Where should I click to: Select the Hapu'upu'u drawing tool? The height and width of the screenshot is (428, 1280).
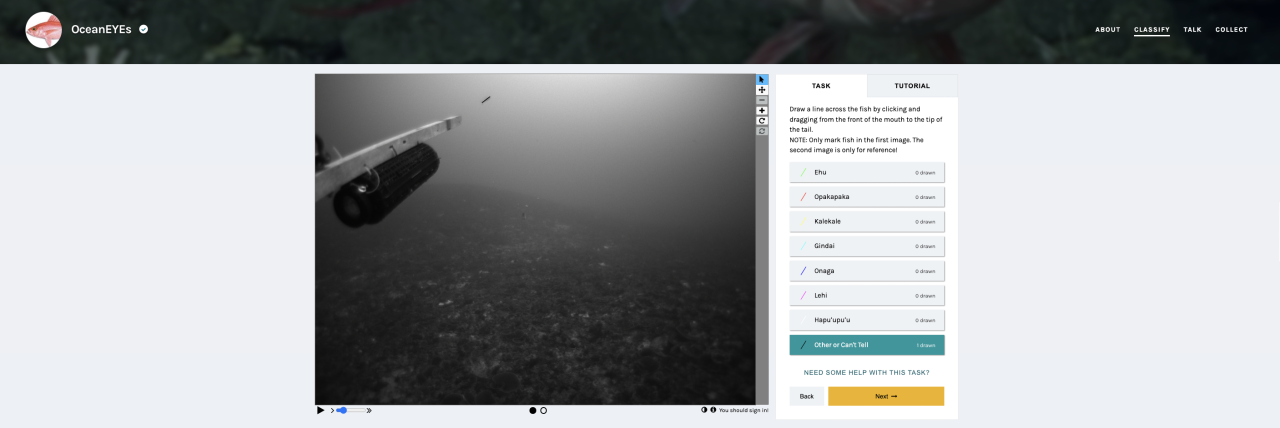pyautogui.click(x=867, y=320)
